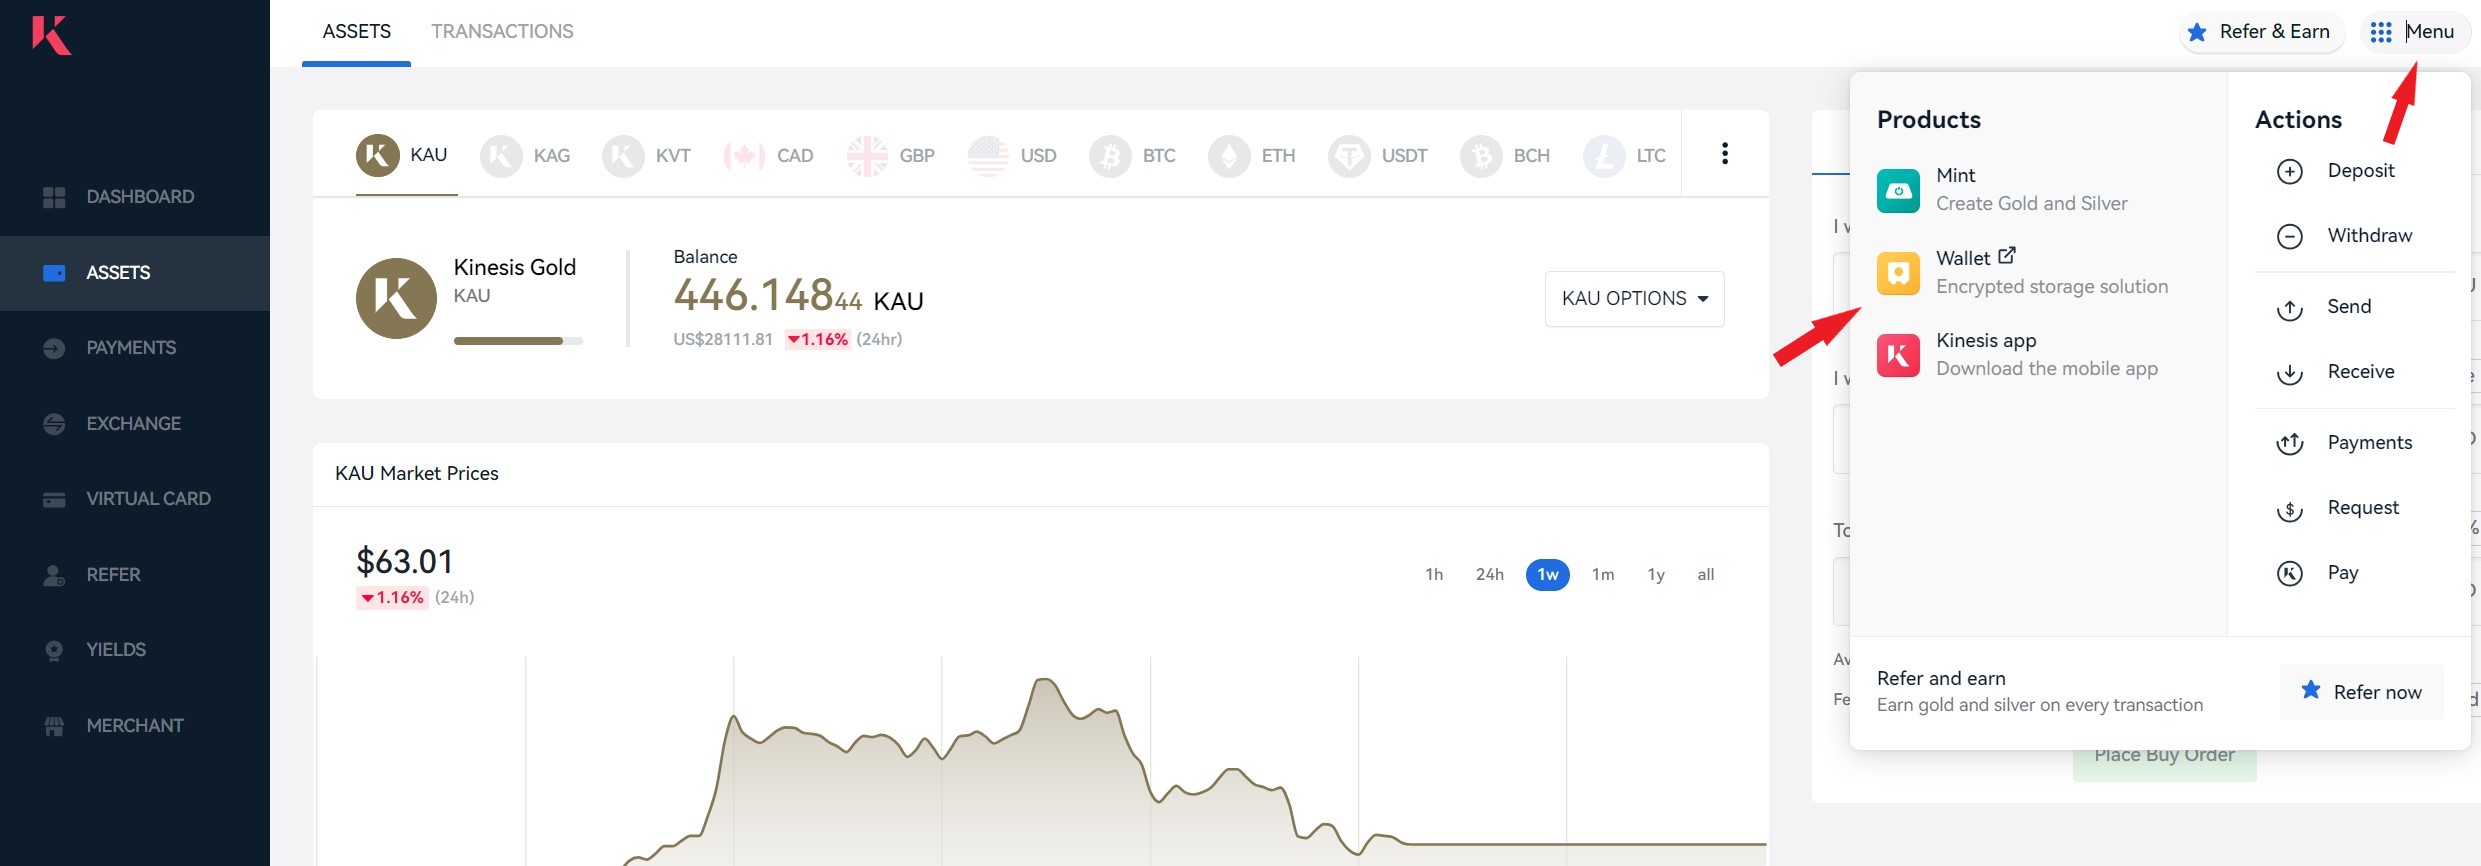Select the Kinesis app download icon
Image resolution: width=2481 pixels, height=866 pixels.
(x=1898, y=355)
